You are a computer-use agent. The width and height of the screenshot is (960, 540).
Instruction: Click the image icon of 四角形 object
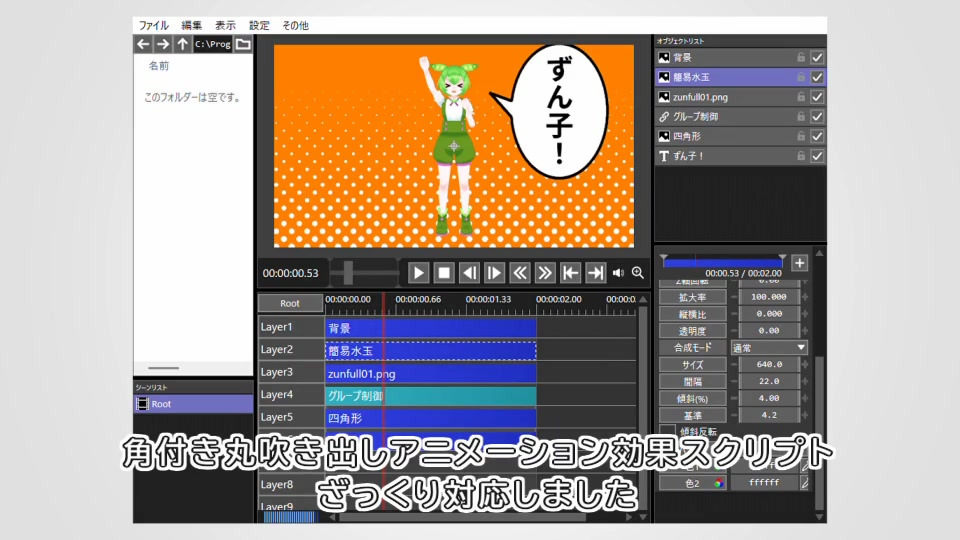click(664, 136)
